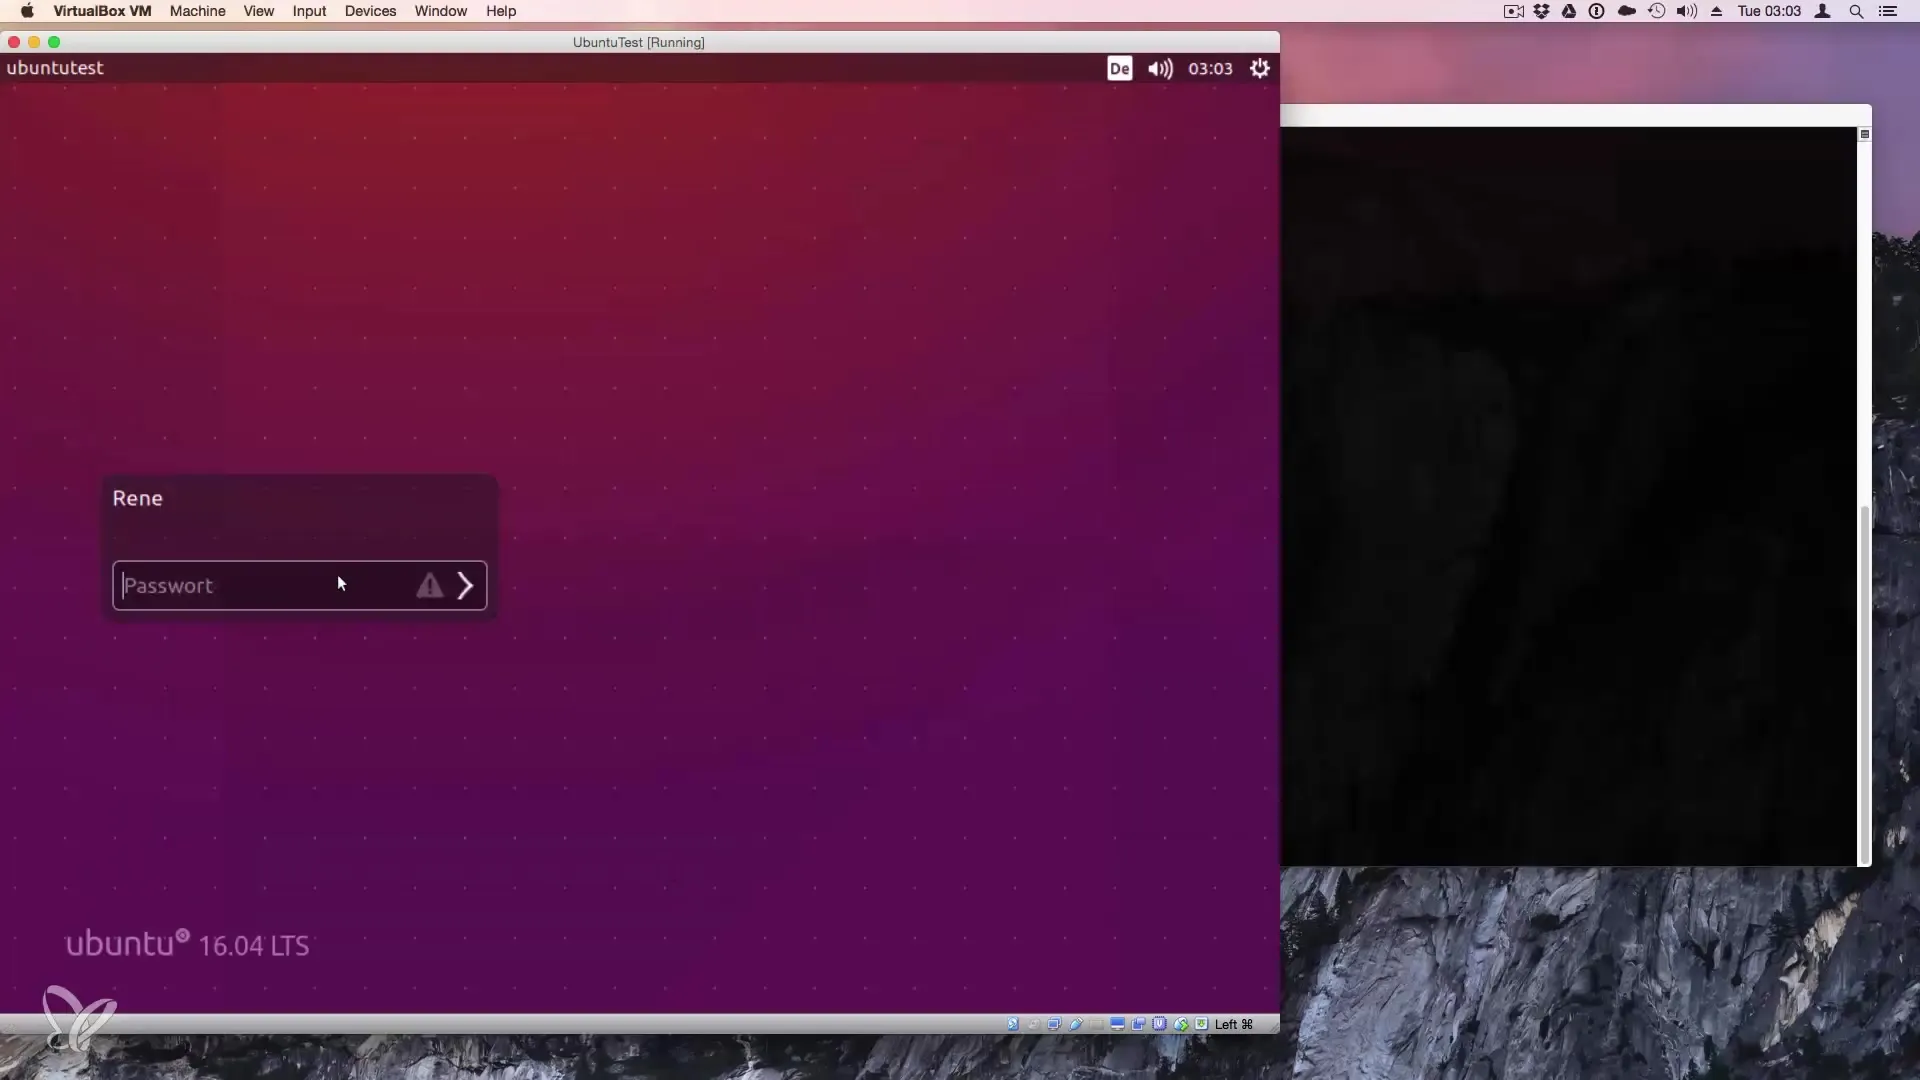Click the ubuntutest hostname label

(x=55, y=68)
